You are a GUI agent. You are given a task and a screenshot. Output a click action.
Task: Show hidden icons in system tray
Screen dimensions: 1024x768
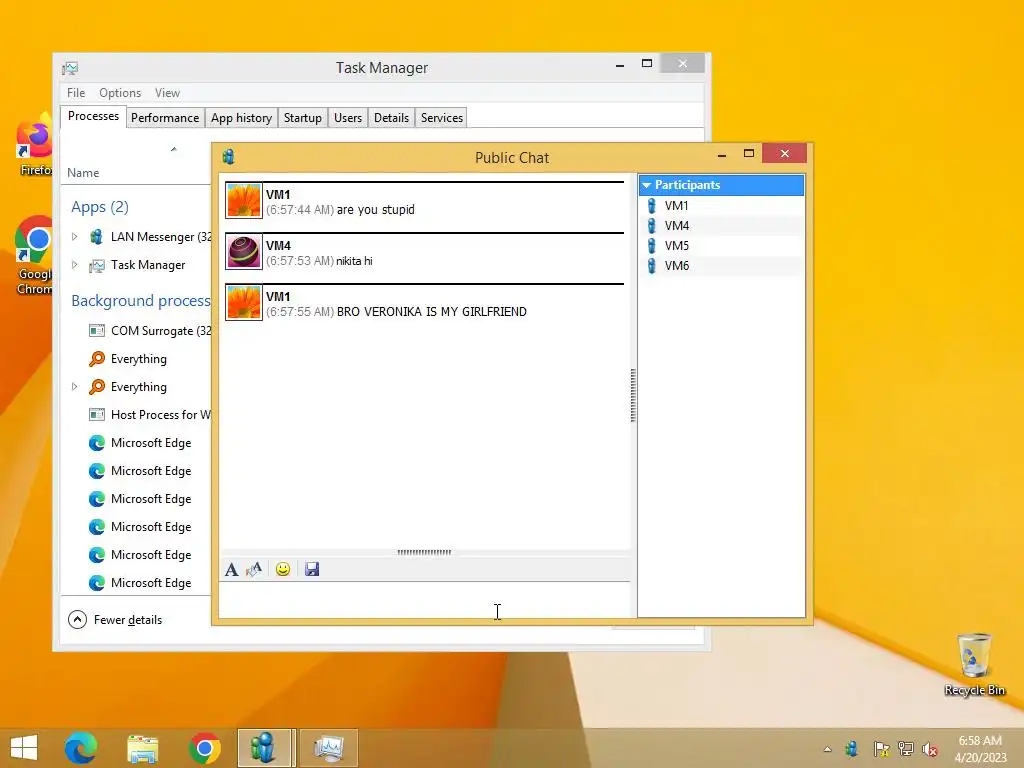(827, 749)
